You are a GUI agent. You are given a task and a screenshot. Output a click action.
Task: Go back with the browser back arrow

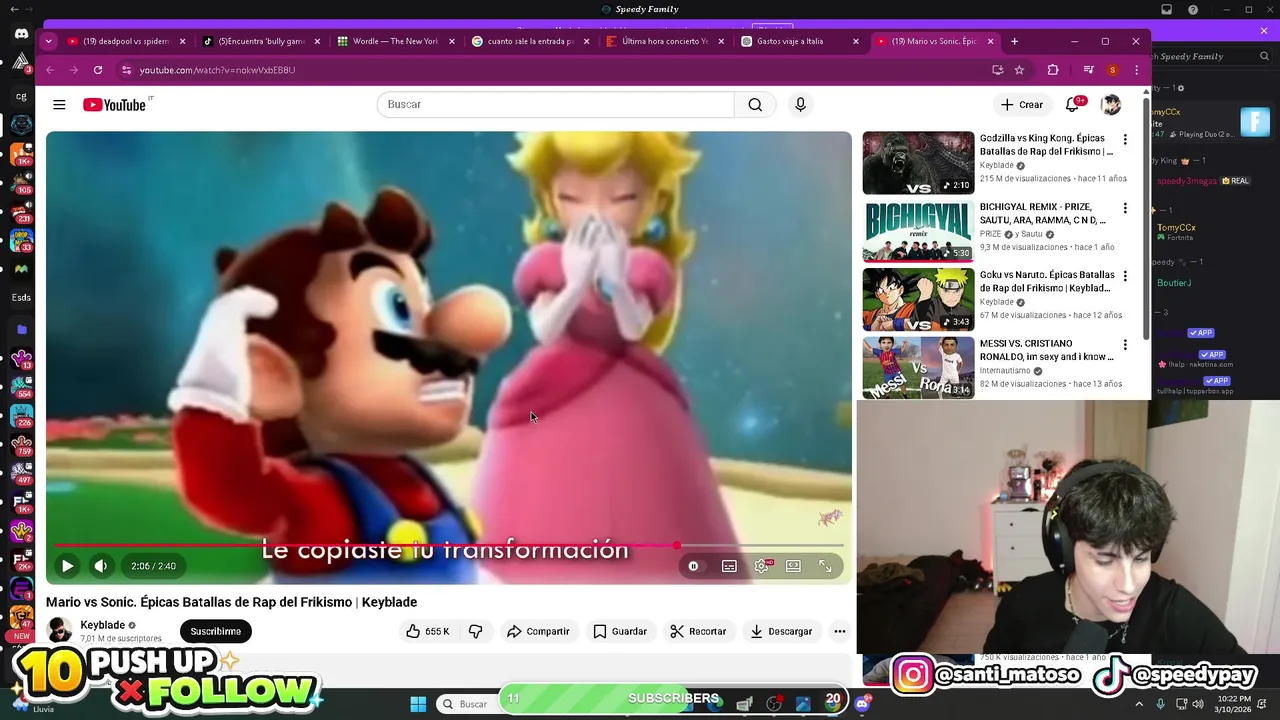50,70
